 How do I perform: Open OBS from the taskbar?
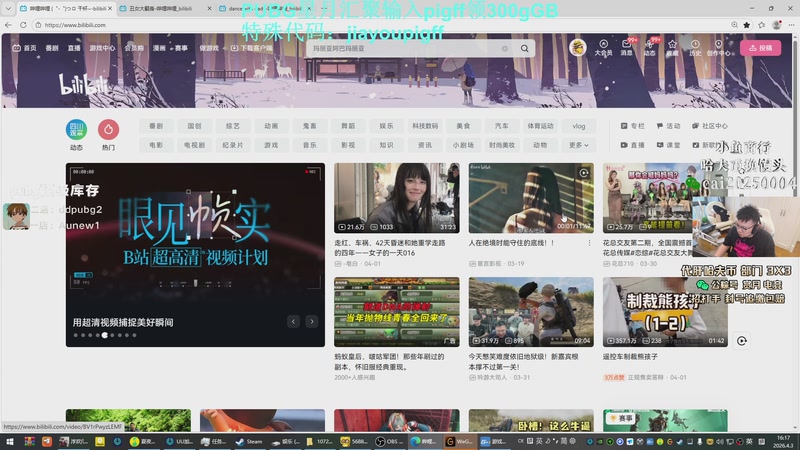pyautogui.click(x=388, y=441)
